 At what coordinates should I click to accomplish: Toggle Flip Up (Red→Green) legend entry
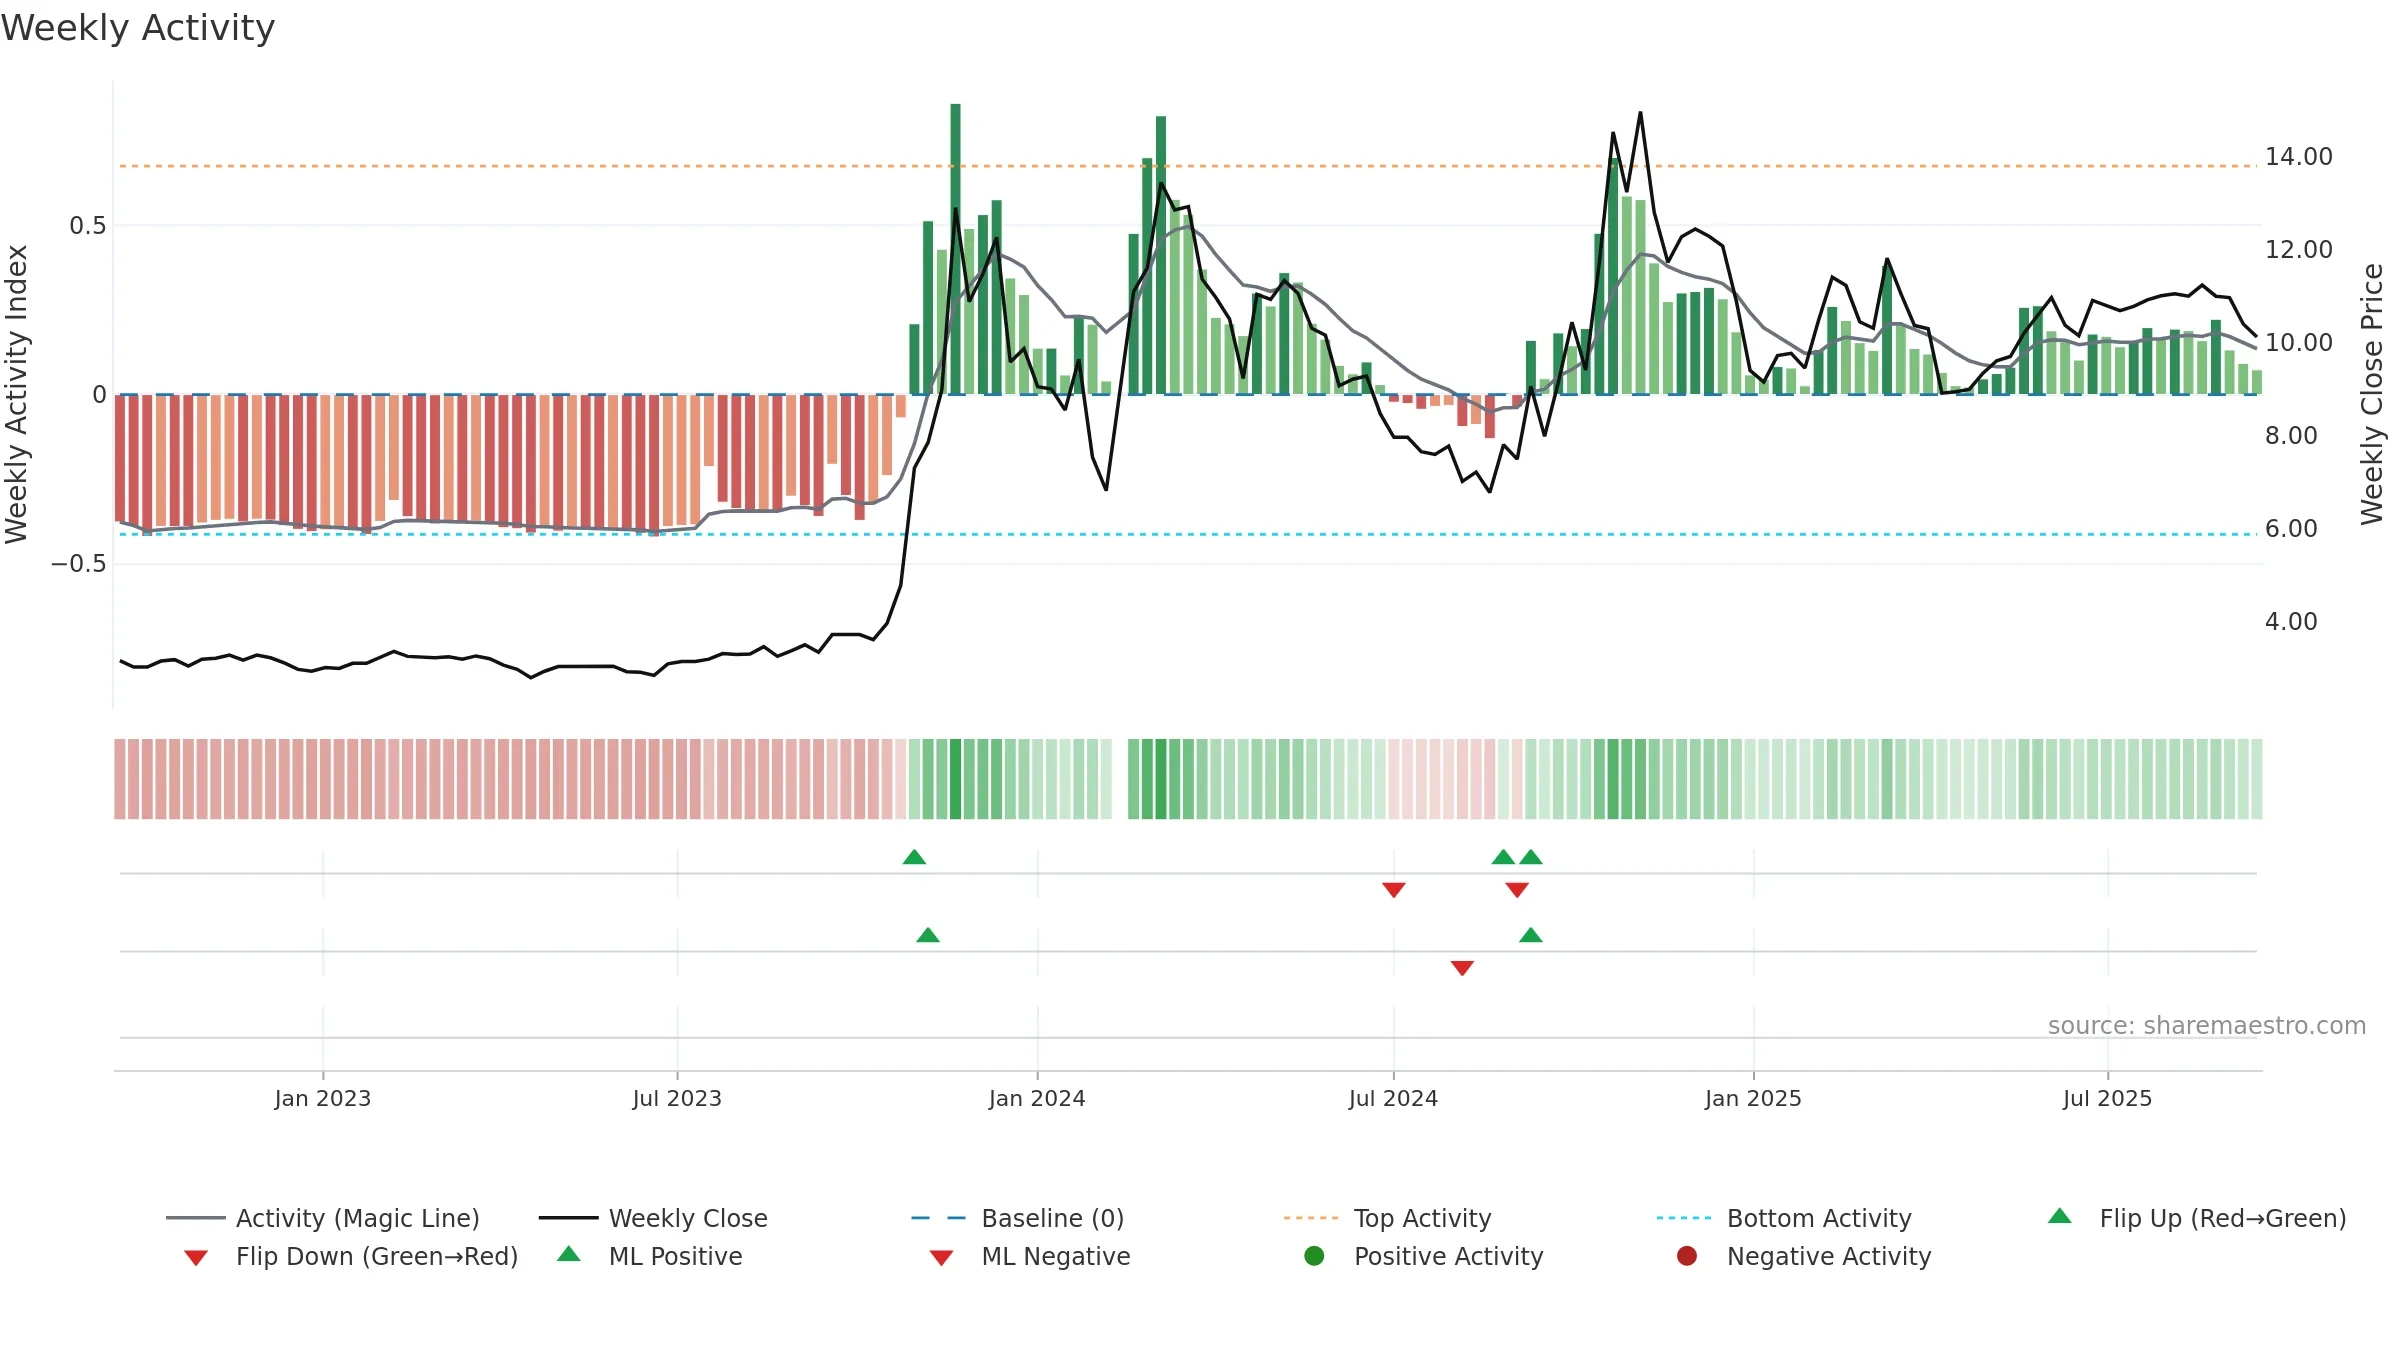(2197, 1218)
